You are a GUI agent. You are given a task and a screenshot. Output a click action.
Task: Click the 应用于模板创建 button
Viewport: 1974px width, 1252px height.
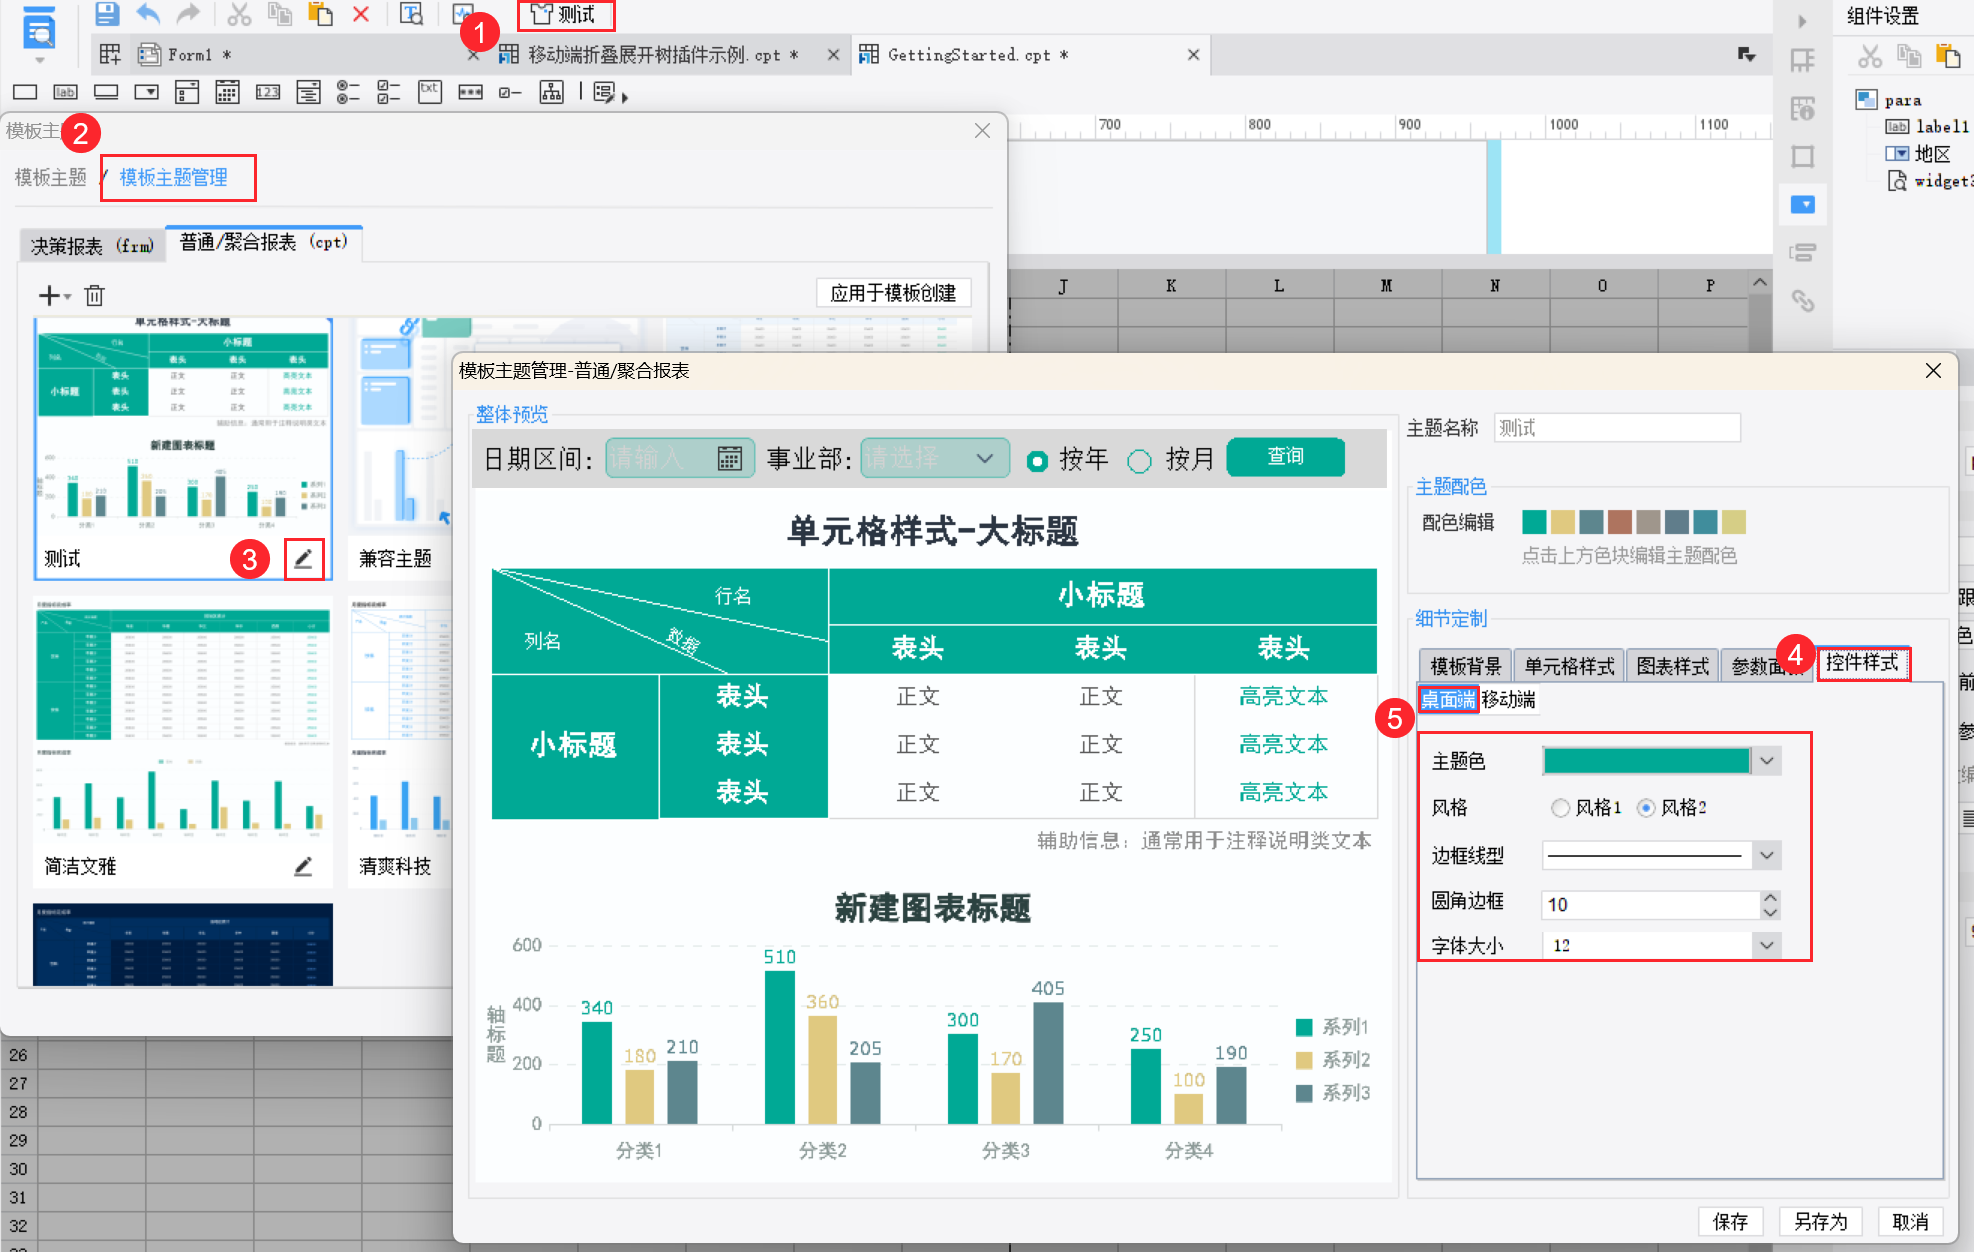(x=892, y=293)
